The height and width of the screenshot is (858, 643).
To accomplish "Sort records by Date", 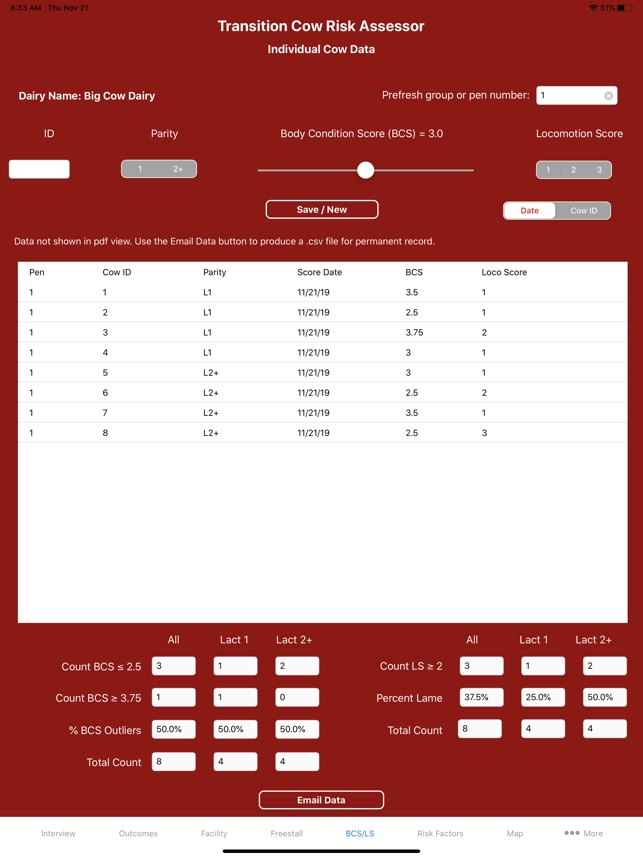I will coord(529,211).
